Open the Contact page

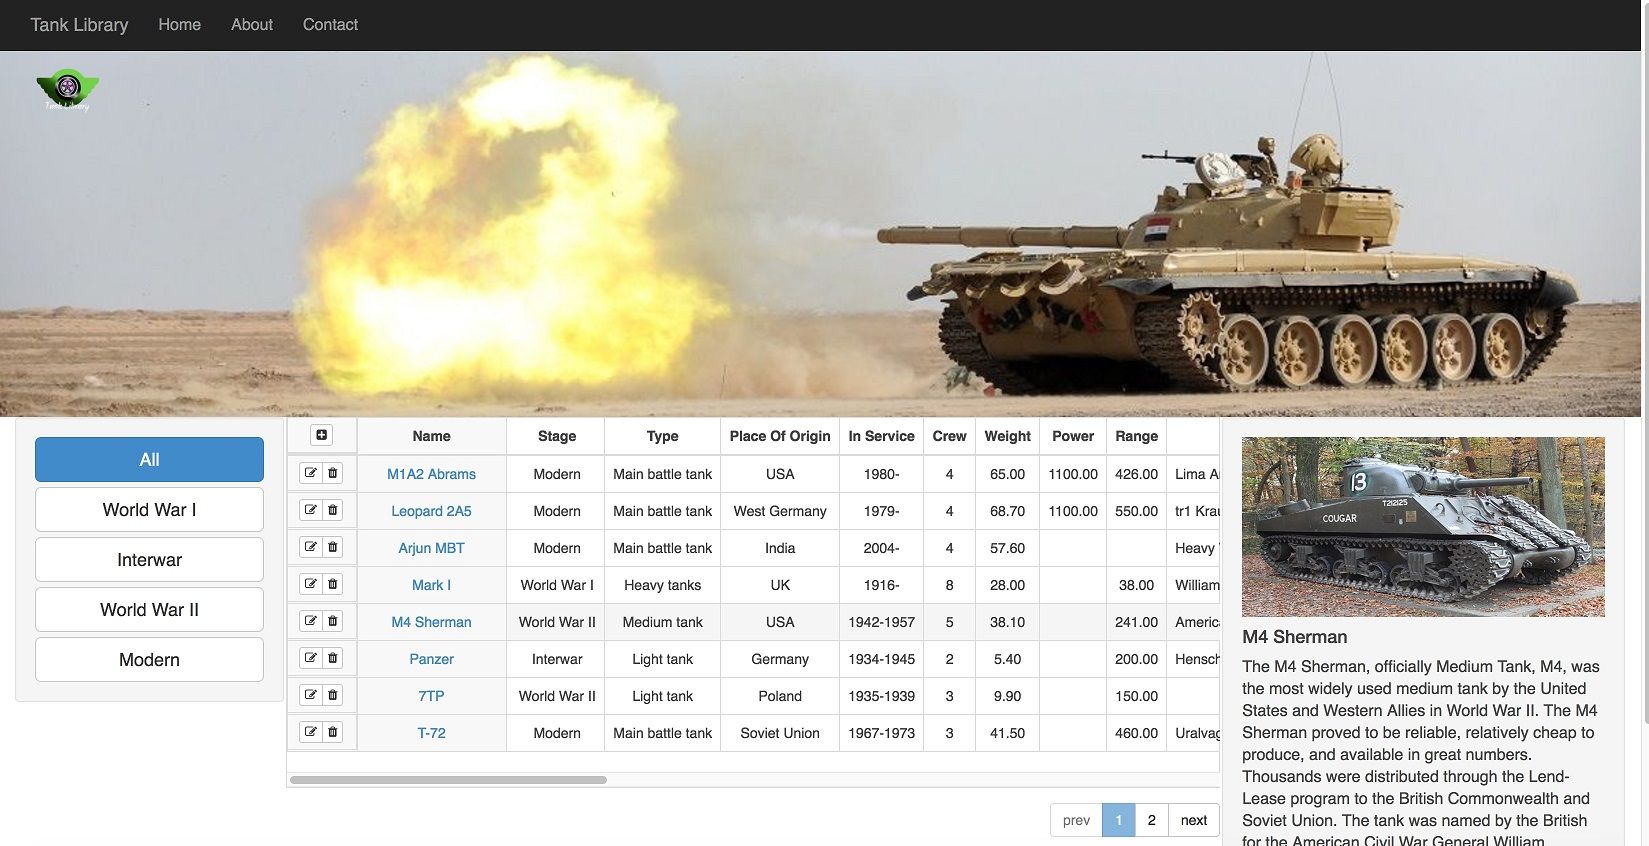(x=330, y=25)
